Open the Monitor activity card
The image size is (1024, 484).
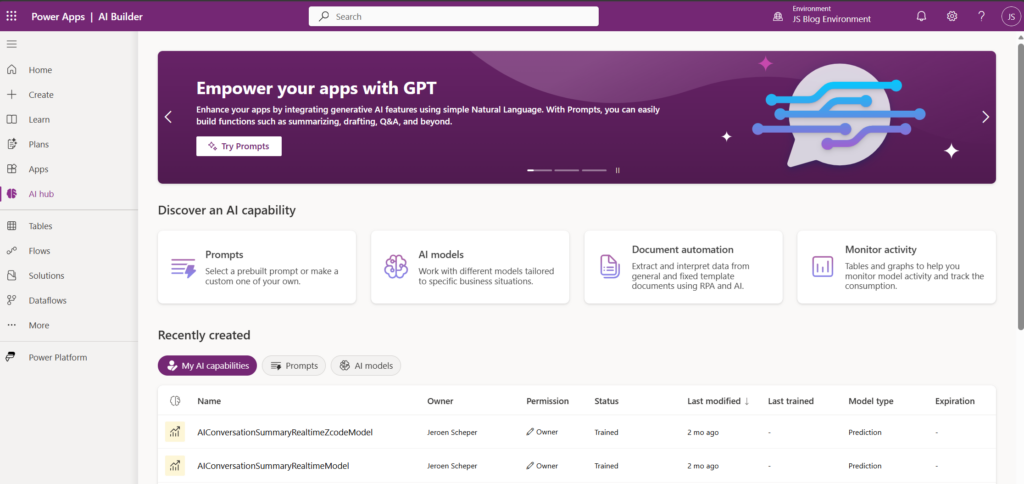tap(897, 267)
